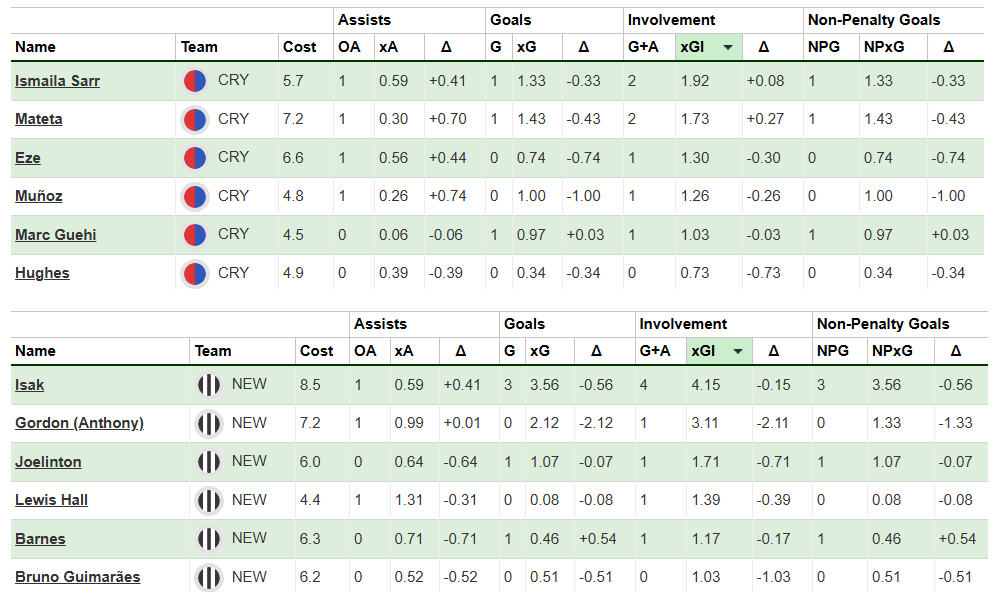Click the Barnes player name link
This screenshot has height=605, width=997.
(x=40, y=539)
